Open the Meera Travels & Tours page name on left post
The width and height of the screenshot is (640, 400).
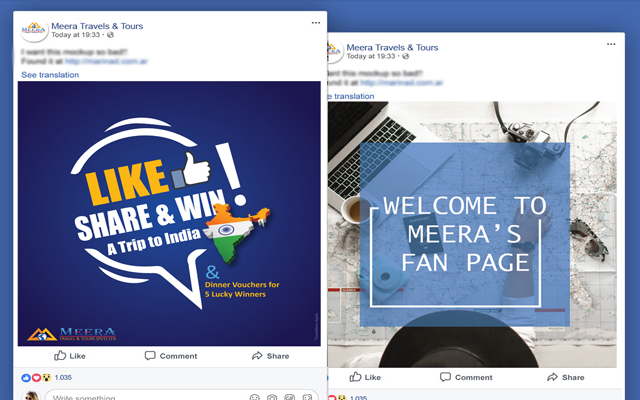[97, 26]
